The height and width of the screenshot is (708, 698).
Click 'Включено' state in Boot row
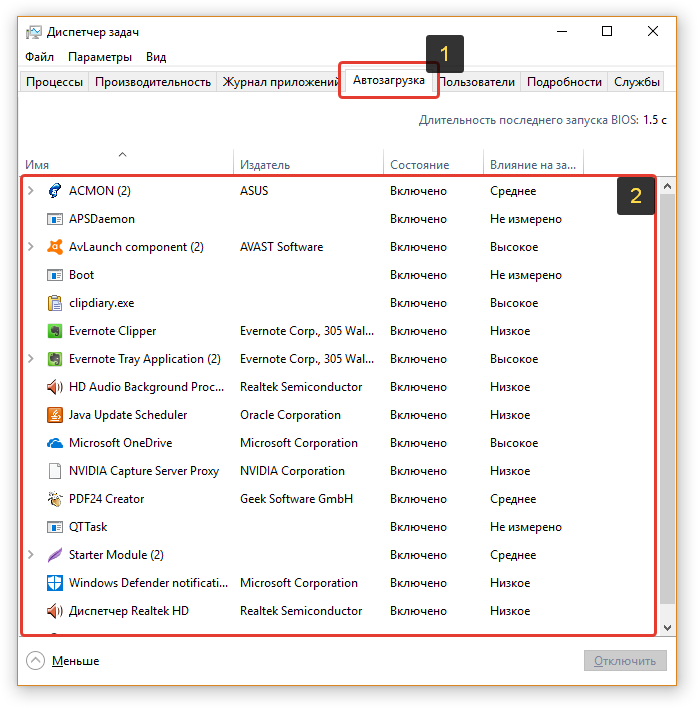click(x=418, y=275)
